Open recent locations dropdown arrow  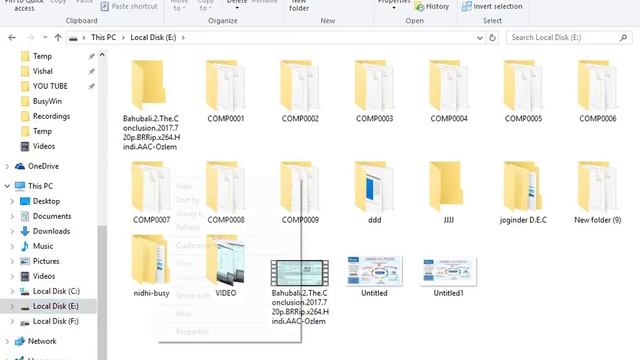pos(45,38)
